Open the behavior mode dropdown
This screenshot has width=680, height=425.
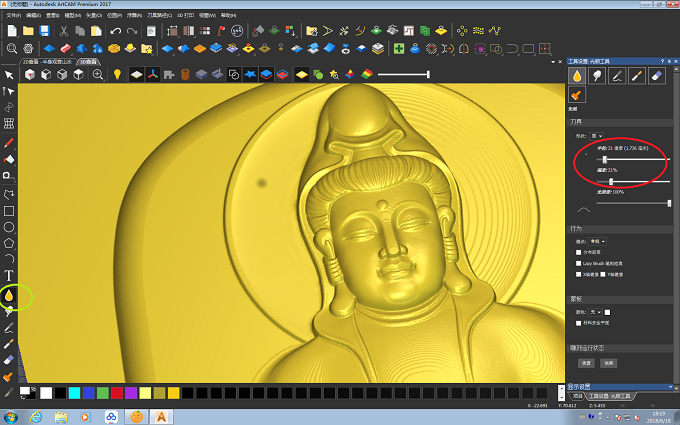click(598, 241)
